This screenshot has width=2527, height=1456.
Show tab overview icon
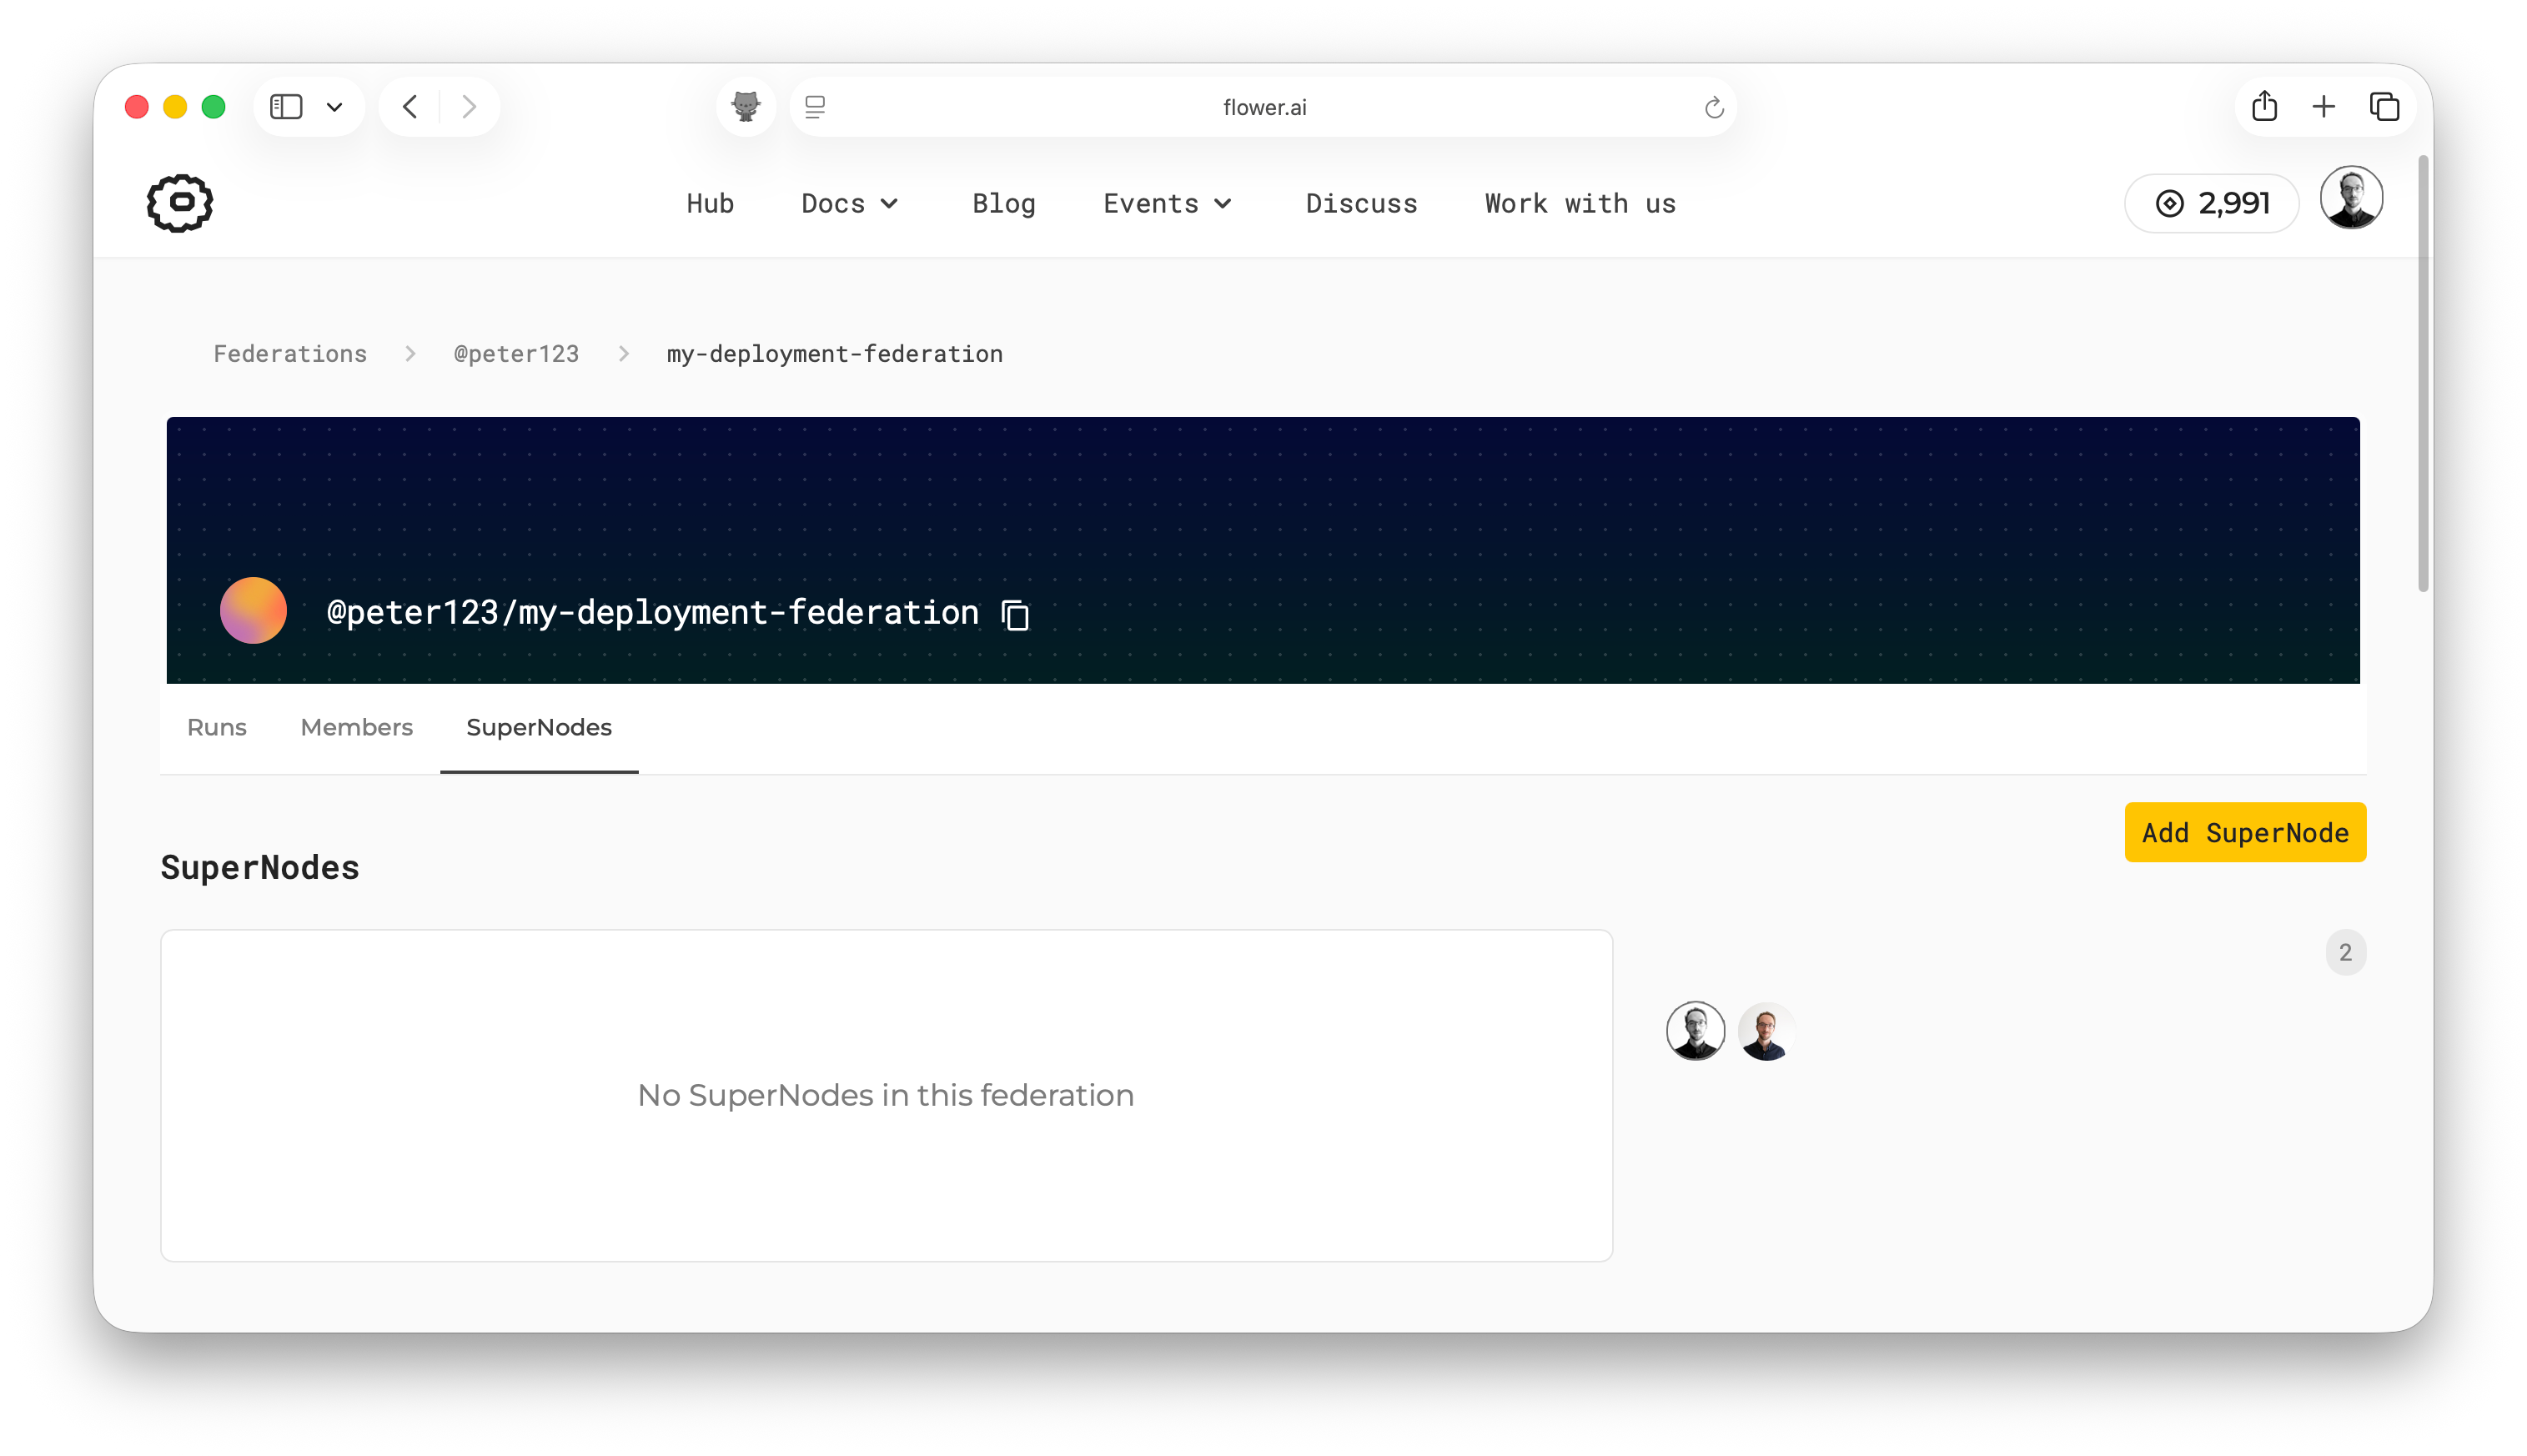[2384, 106]
